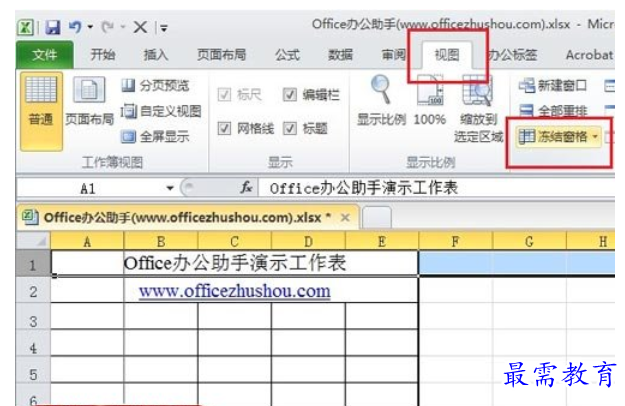This screenshot has height=406, width=625.
Task: Click the fx Insert Function button
Action: coord(246,187)
